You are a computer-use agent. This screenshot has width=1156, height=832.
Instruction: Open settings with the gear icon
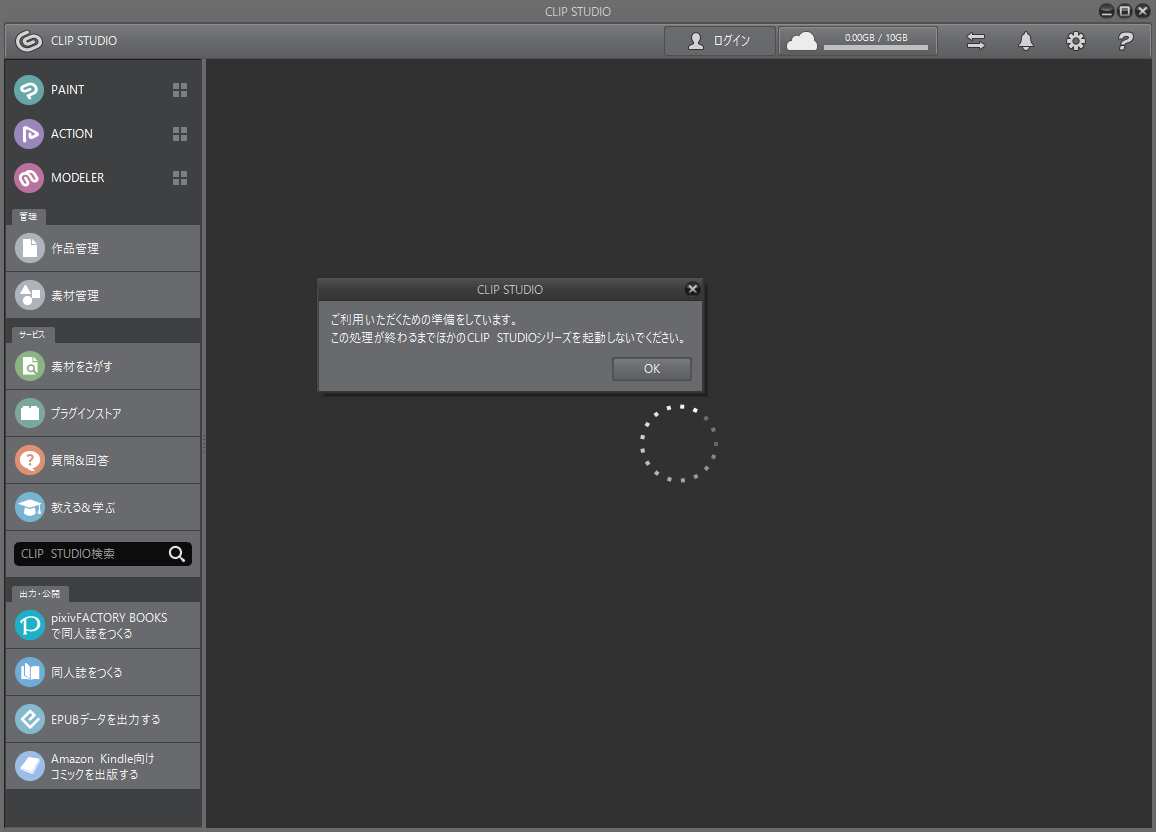pyautogui.click(x=1075, y=41)
